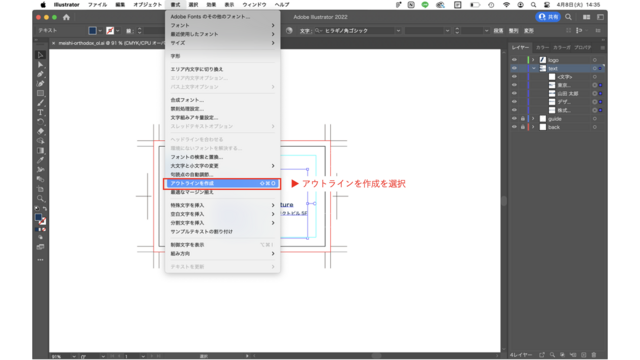640x360 pixels.
Task: Select the Symbol Sprayer tool
Action: [40, 169]
